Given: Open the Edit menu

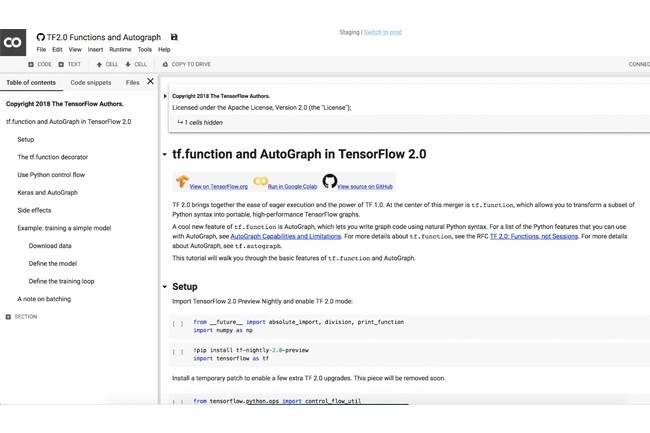Looking at the screenshot, I should click(x=57, y=49).
